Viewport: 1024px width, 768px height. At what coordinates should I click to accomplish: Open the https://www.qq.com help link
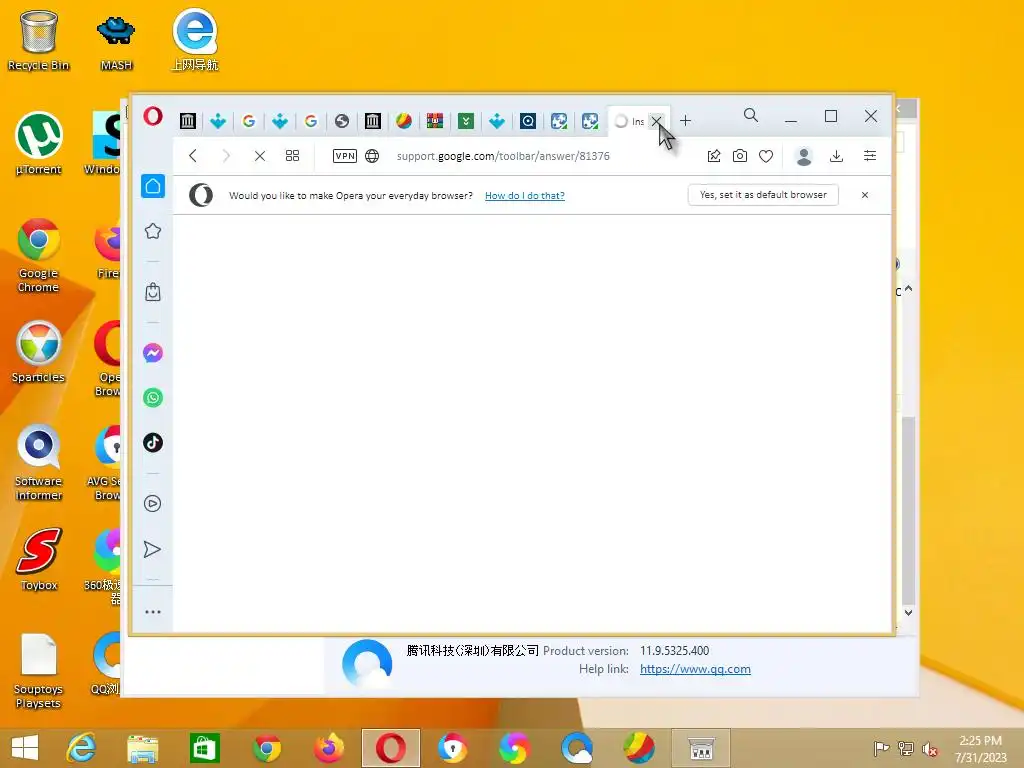(695, 669)
